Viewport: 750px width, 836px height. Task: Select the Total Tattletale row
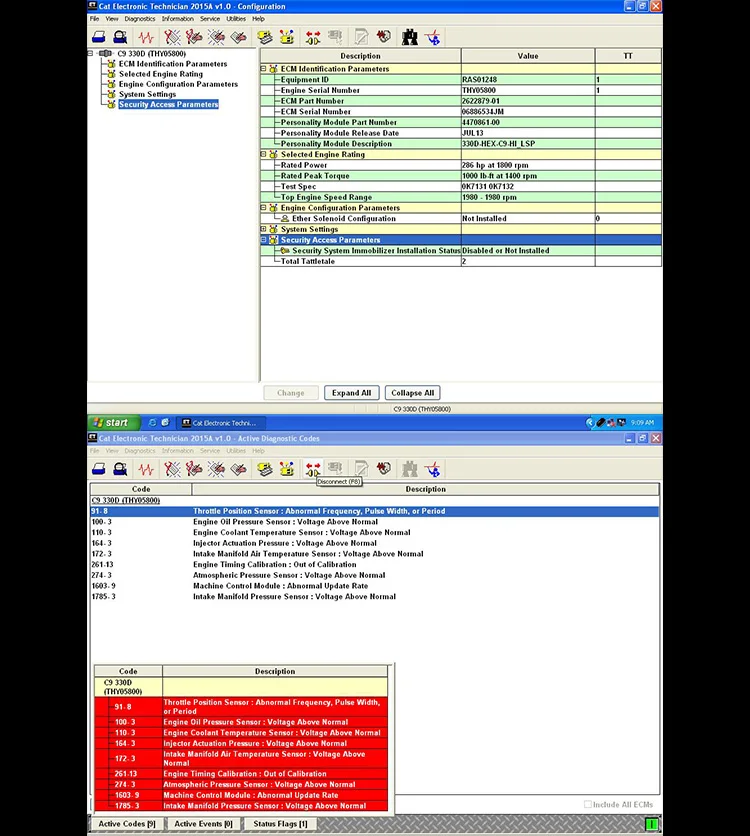461,261
